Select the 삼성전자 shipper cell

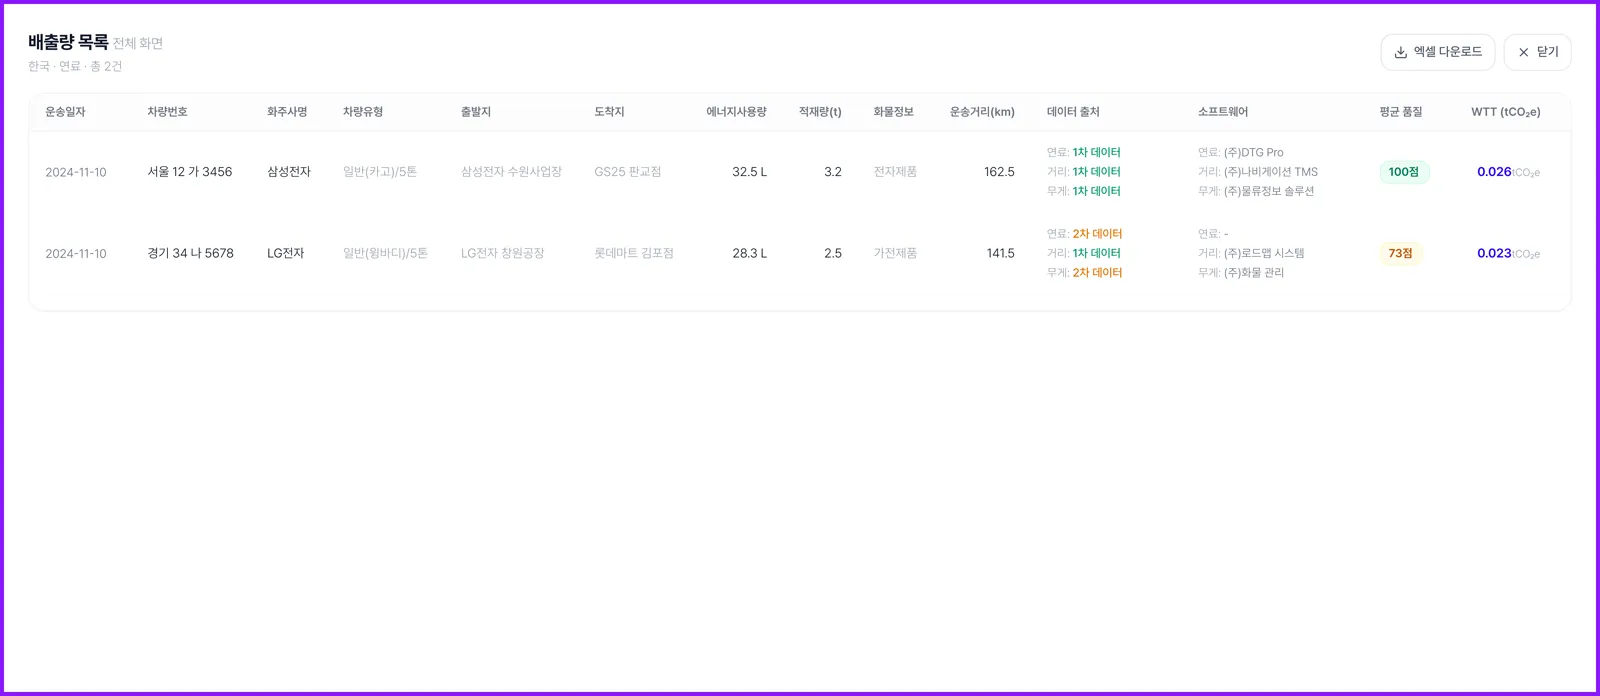[289, 172]
